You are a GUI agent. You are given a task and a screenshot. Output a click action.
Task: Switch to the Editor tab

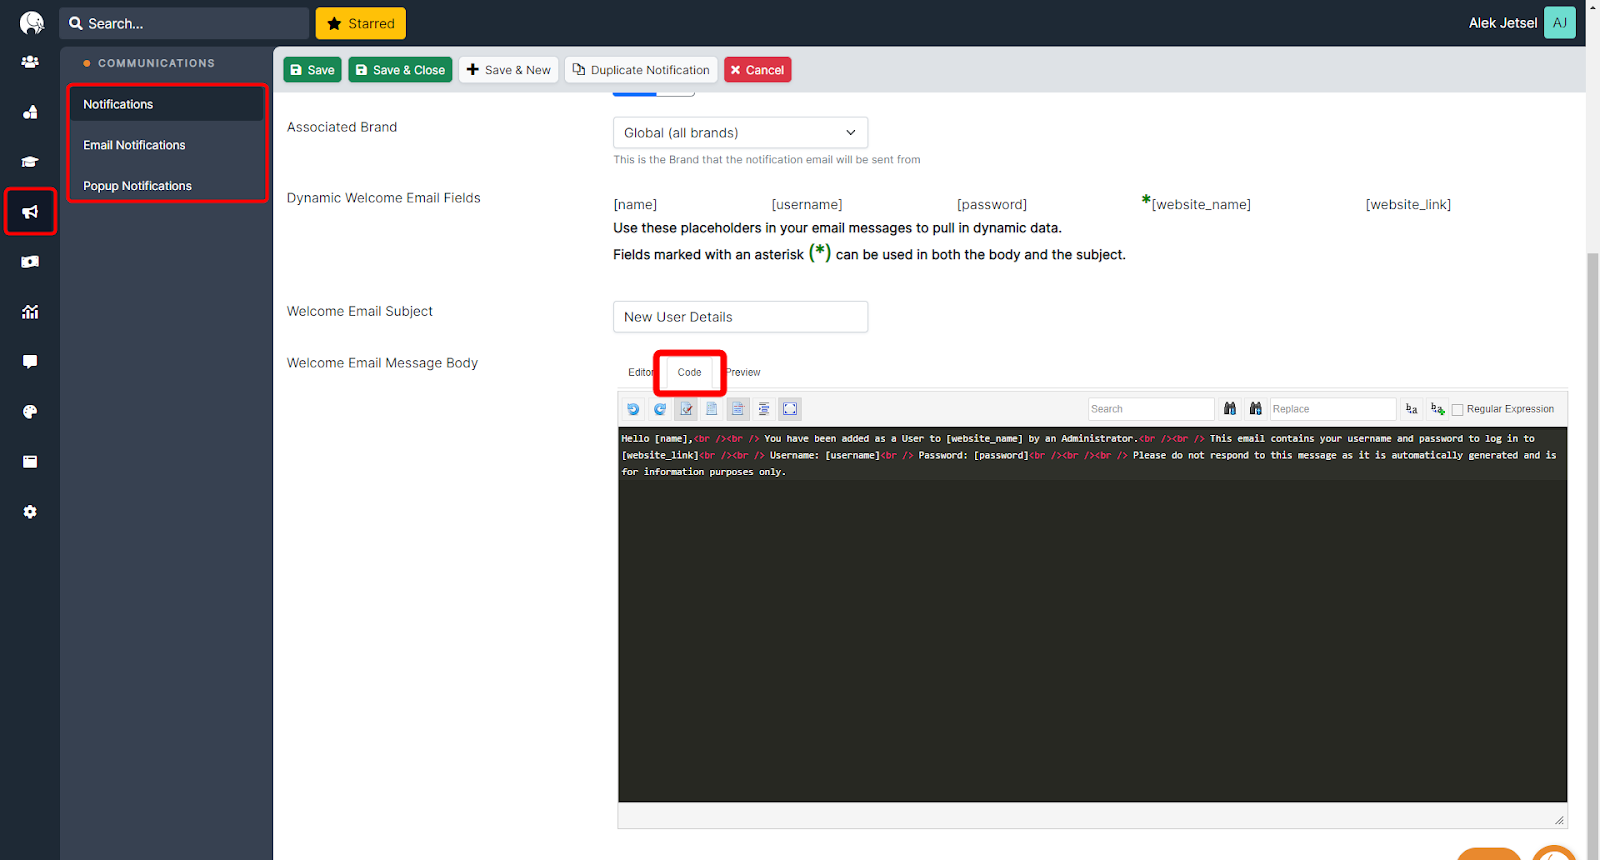(x=640, y=372)
